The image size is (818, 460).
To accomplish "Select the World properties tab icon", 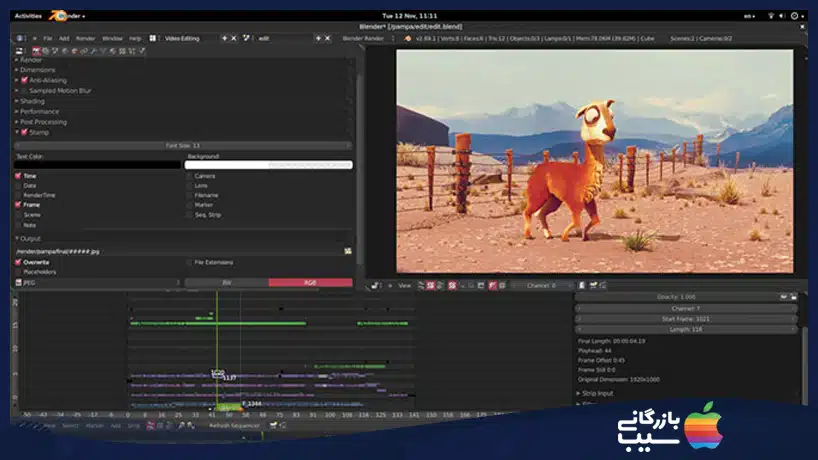I will coord(65,51).
